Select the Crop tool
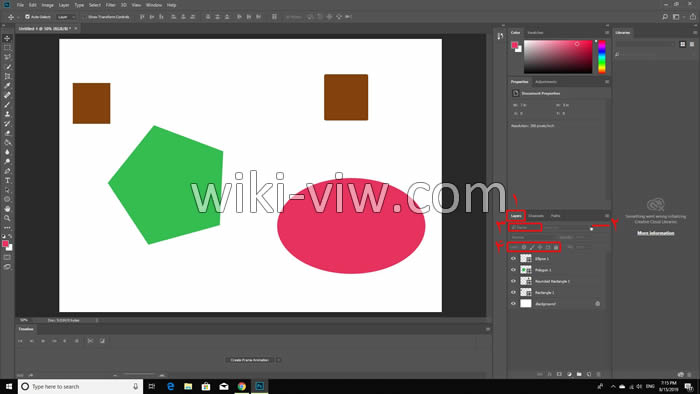700x394 pixels. tap(7, 76)
